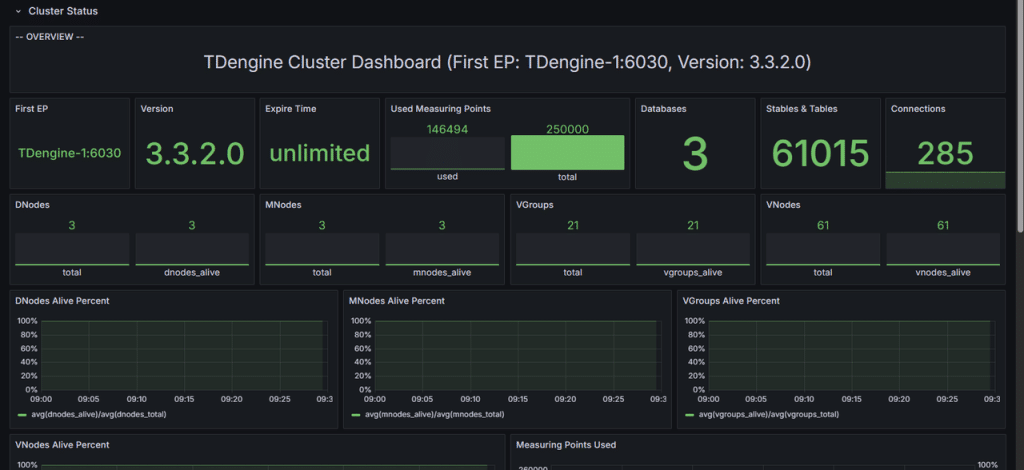Click the green mnodes_alive legend color marker

[356, 415]
